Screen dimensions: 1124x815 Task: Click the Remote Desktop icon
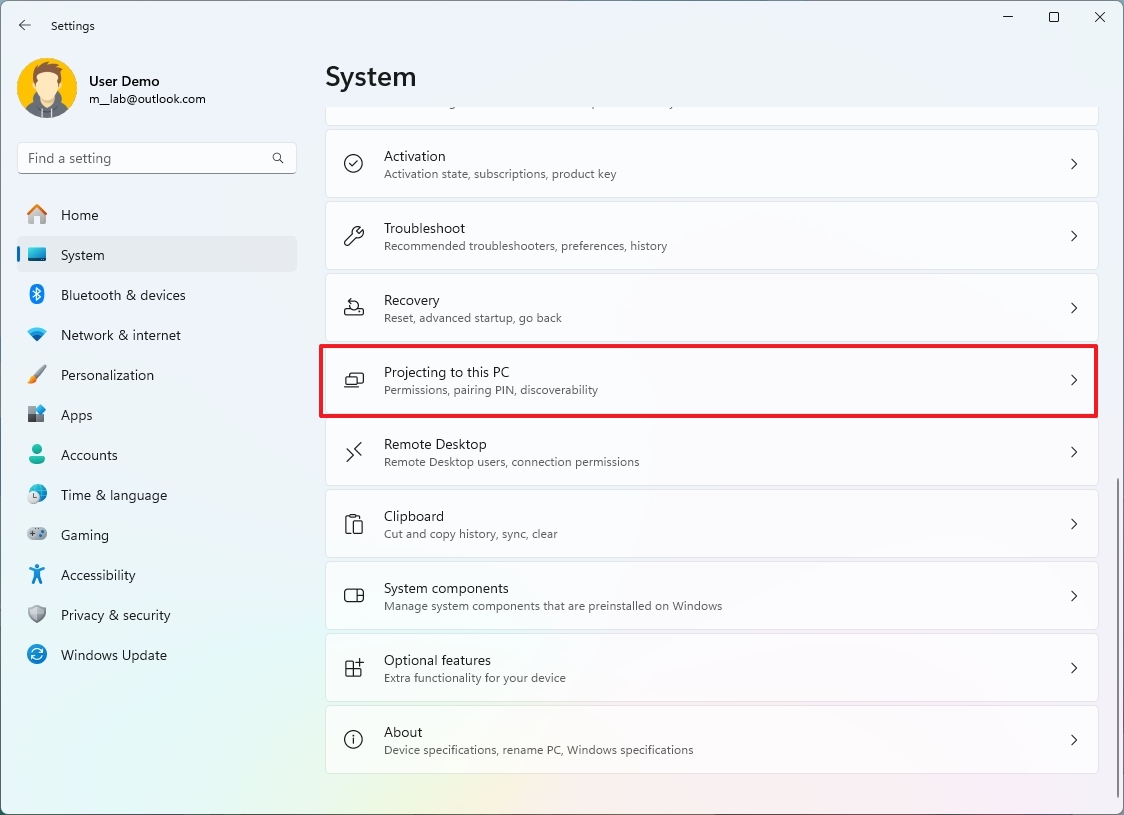click(x=353, y=452)
